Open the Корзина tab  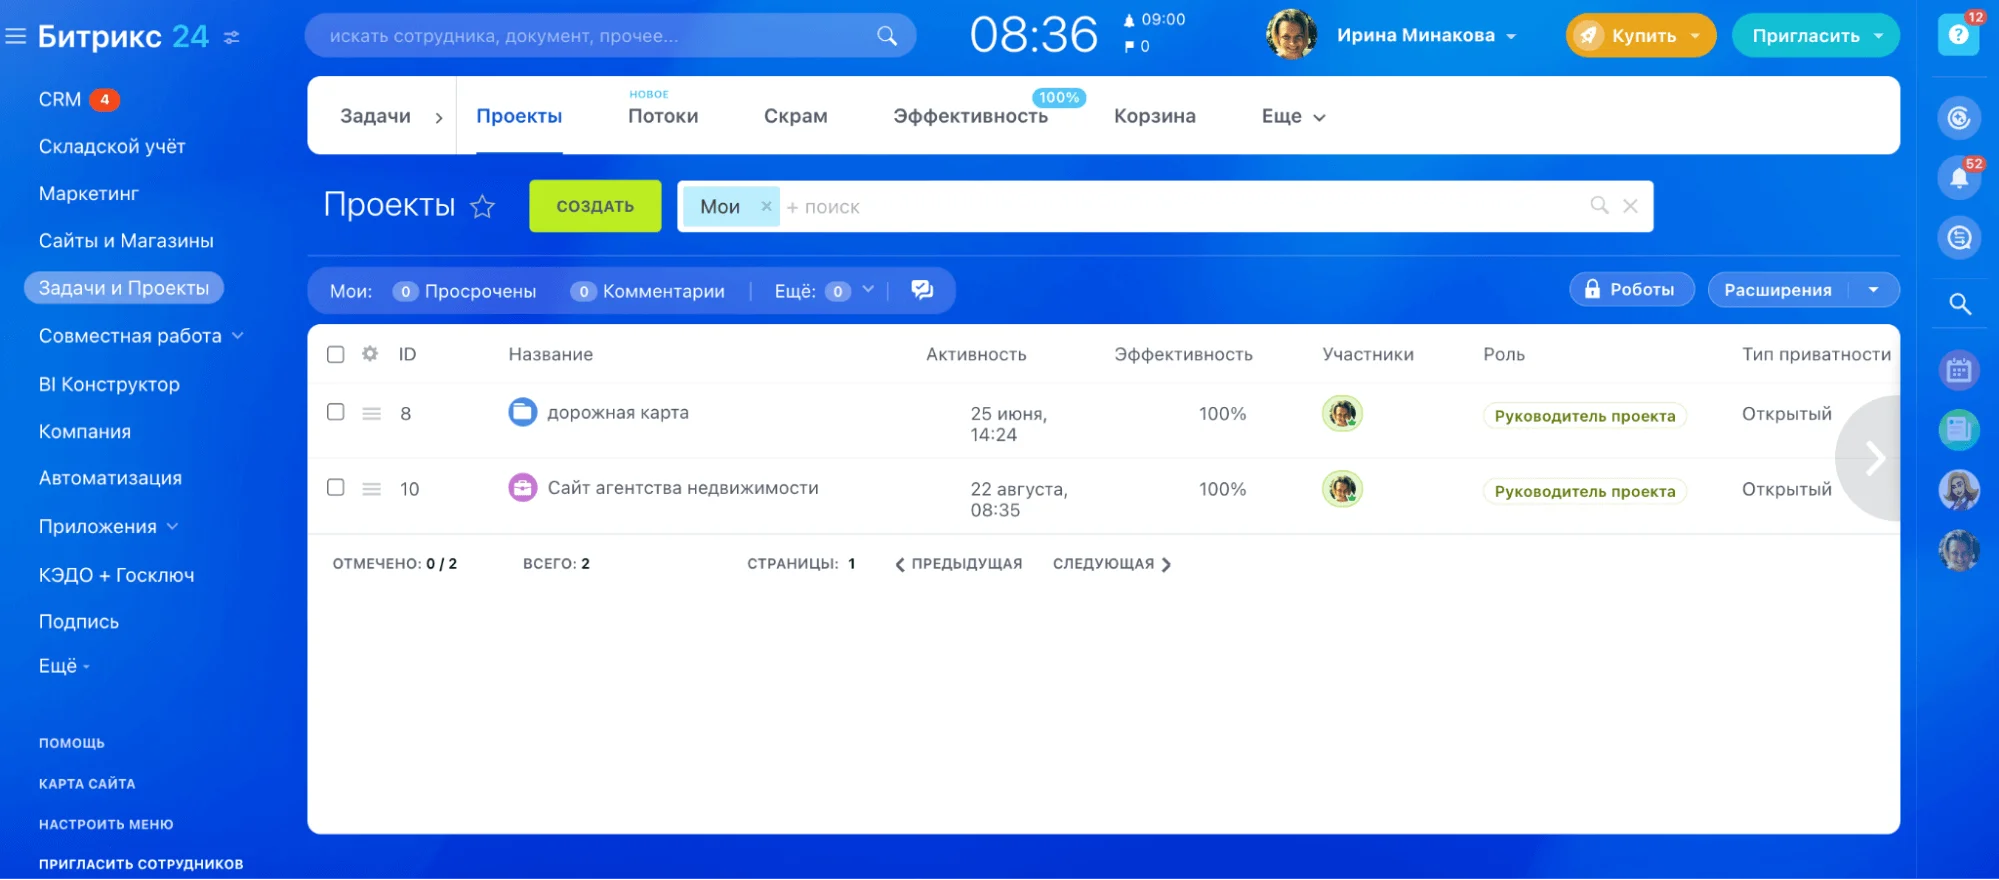pos(1154,116)
